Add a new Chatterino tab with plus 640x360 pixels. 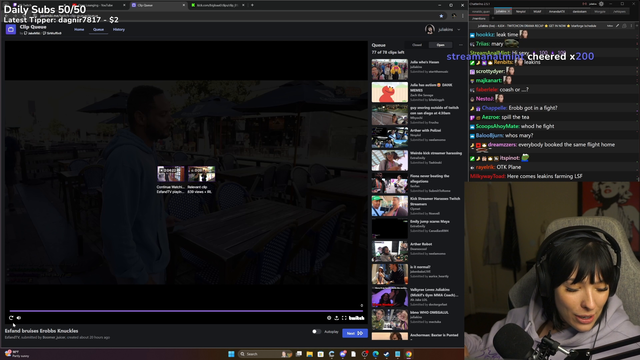493,18
